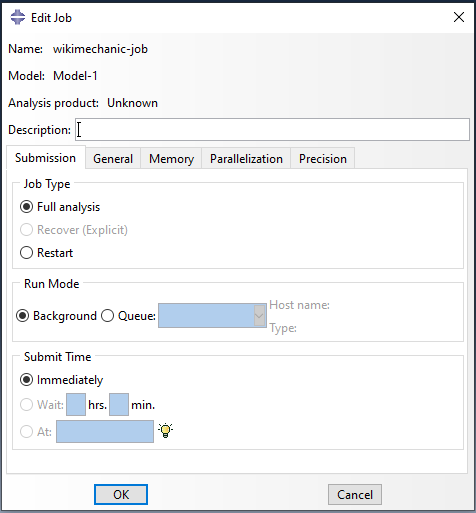Viewport: 476px width, 513px height.
Task: Click the Cancel button
Action: point(355,494)
